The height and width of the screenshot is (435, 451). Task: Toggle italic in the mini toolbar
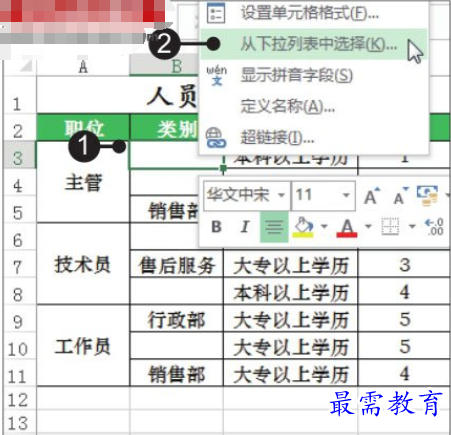[245, 227]
